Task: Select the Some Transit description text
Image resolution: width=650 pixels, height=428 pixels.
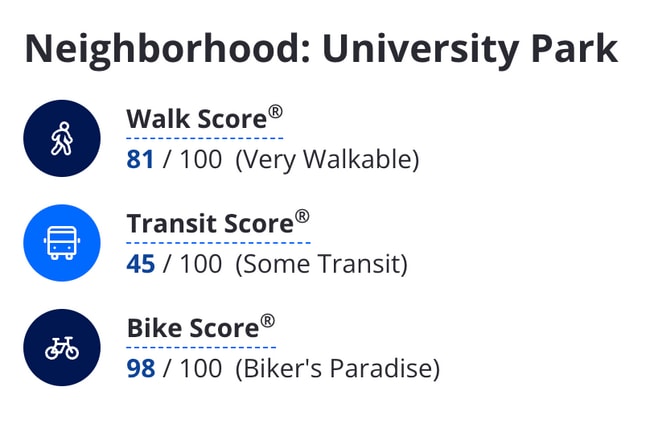Action: (x=322, y=264)
